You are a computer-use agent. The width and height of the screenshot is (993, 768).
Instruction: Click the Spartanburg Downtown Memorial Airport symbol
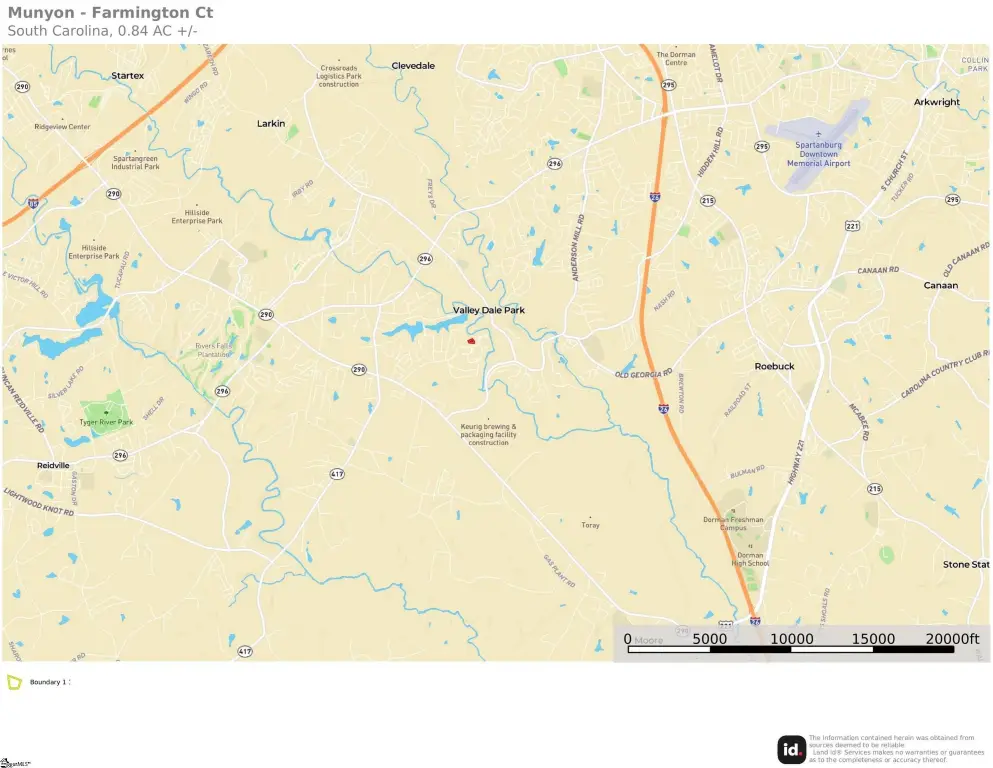tap(818, 134)
